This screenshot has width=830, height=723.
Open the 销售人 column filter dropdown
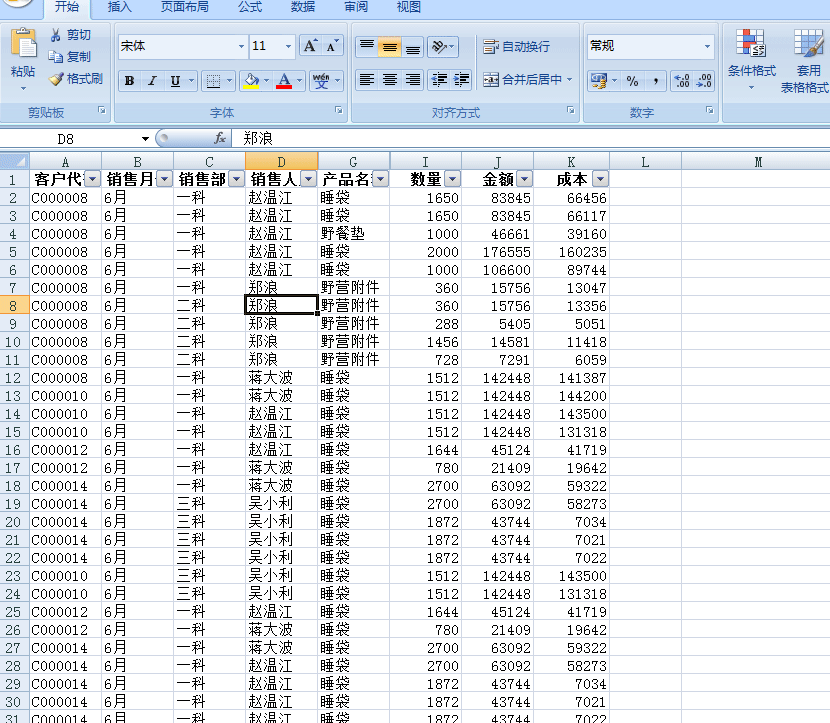coord(308,178)
